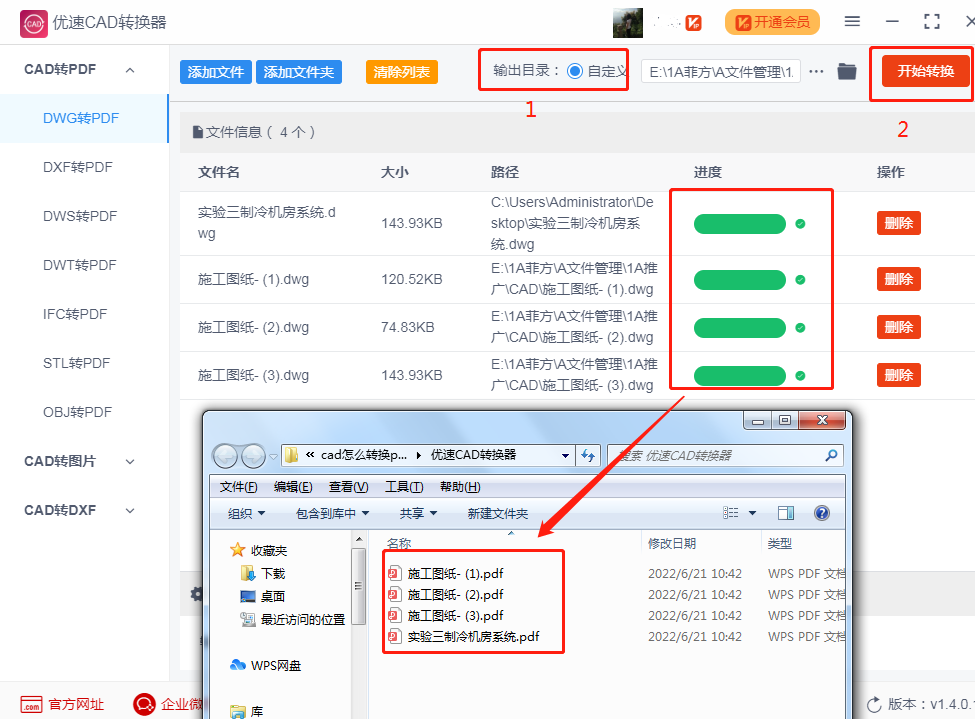Click green check icon for 施工图纸- (3).dwg
The height and width of the screenshot is (719, 975).
pos(800,376)
